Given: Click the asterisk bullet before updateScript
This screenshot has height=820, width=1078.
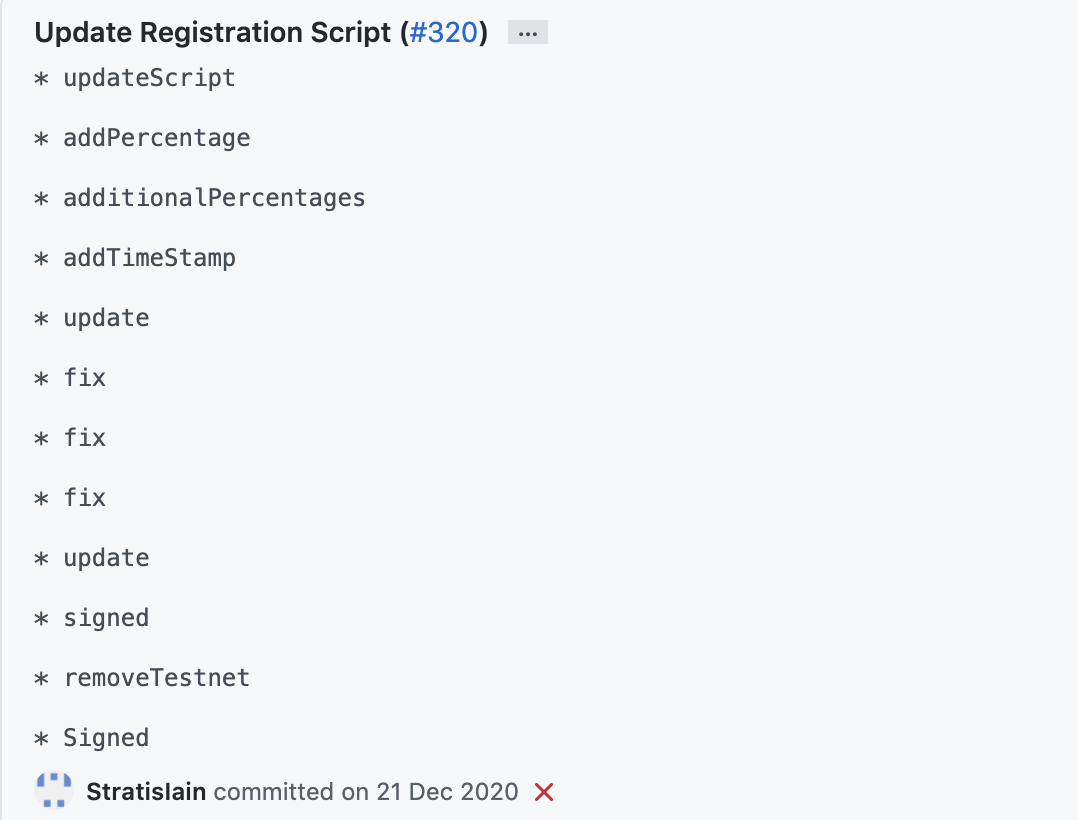Looking at the screenshot, I should 41,79.
